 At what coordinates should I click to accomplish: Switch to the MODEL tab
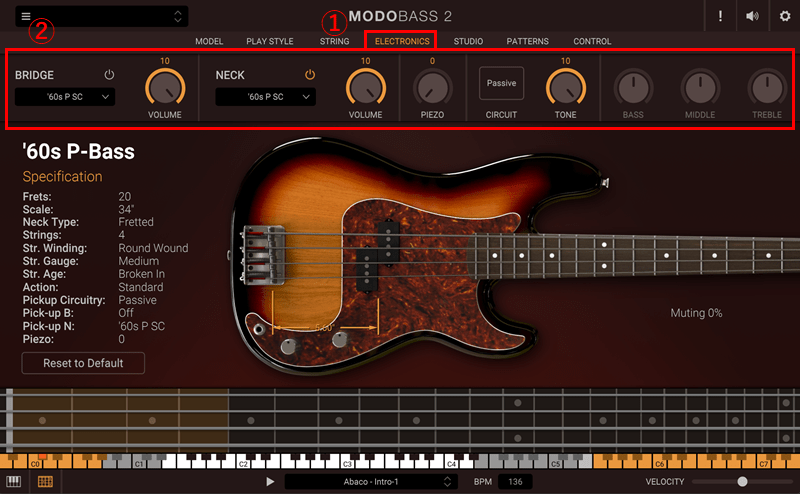[x=209, y=41]
